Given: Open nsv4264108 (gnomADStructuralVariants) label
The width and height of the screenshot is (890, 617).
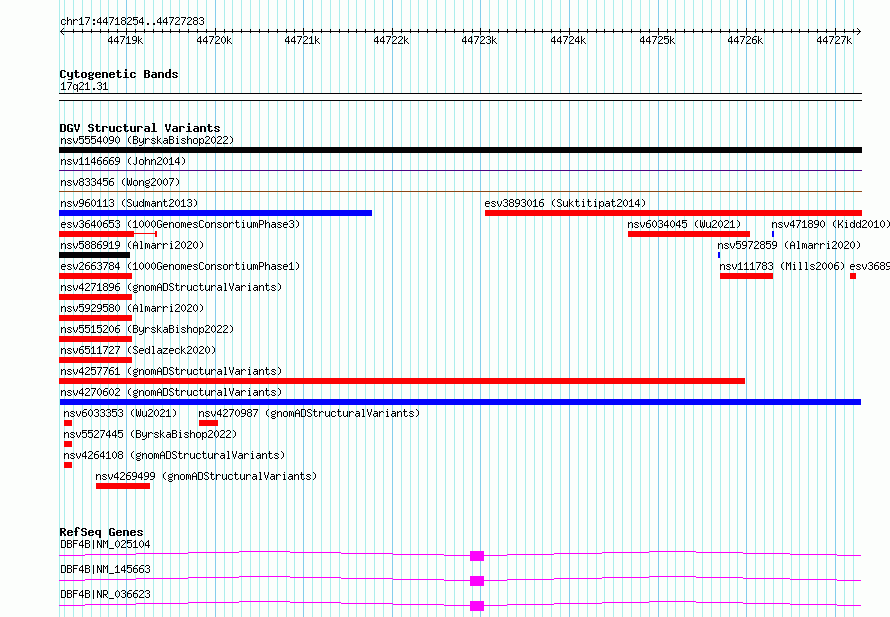Looking at the screenshot, I should tap(174, 455).
